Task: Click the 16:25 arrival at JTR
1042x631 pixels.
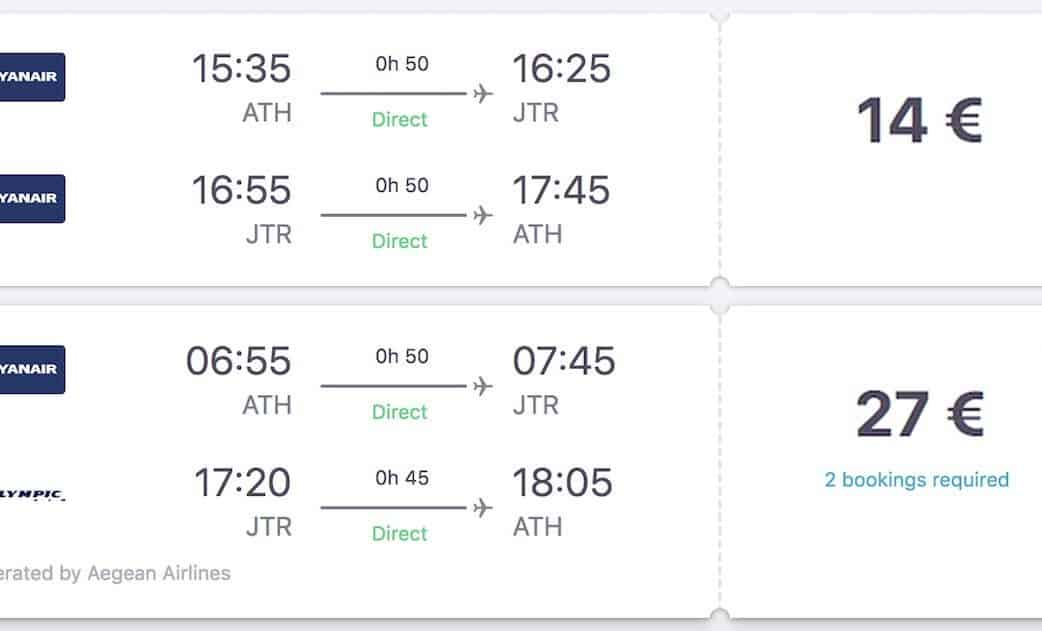Action: coord(561,68)
